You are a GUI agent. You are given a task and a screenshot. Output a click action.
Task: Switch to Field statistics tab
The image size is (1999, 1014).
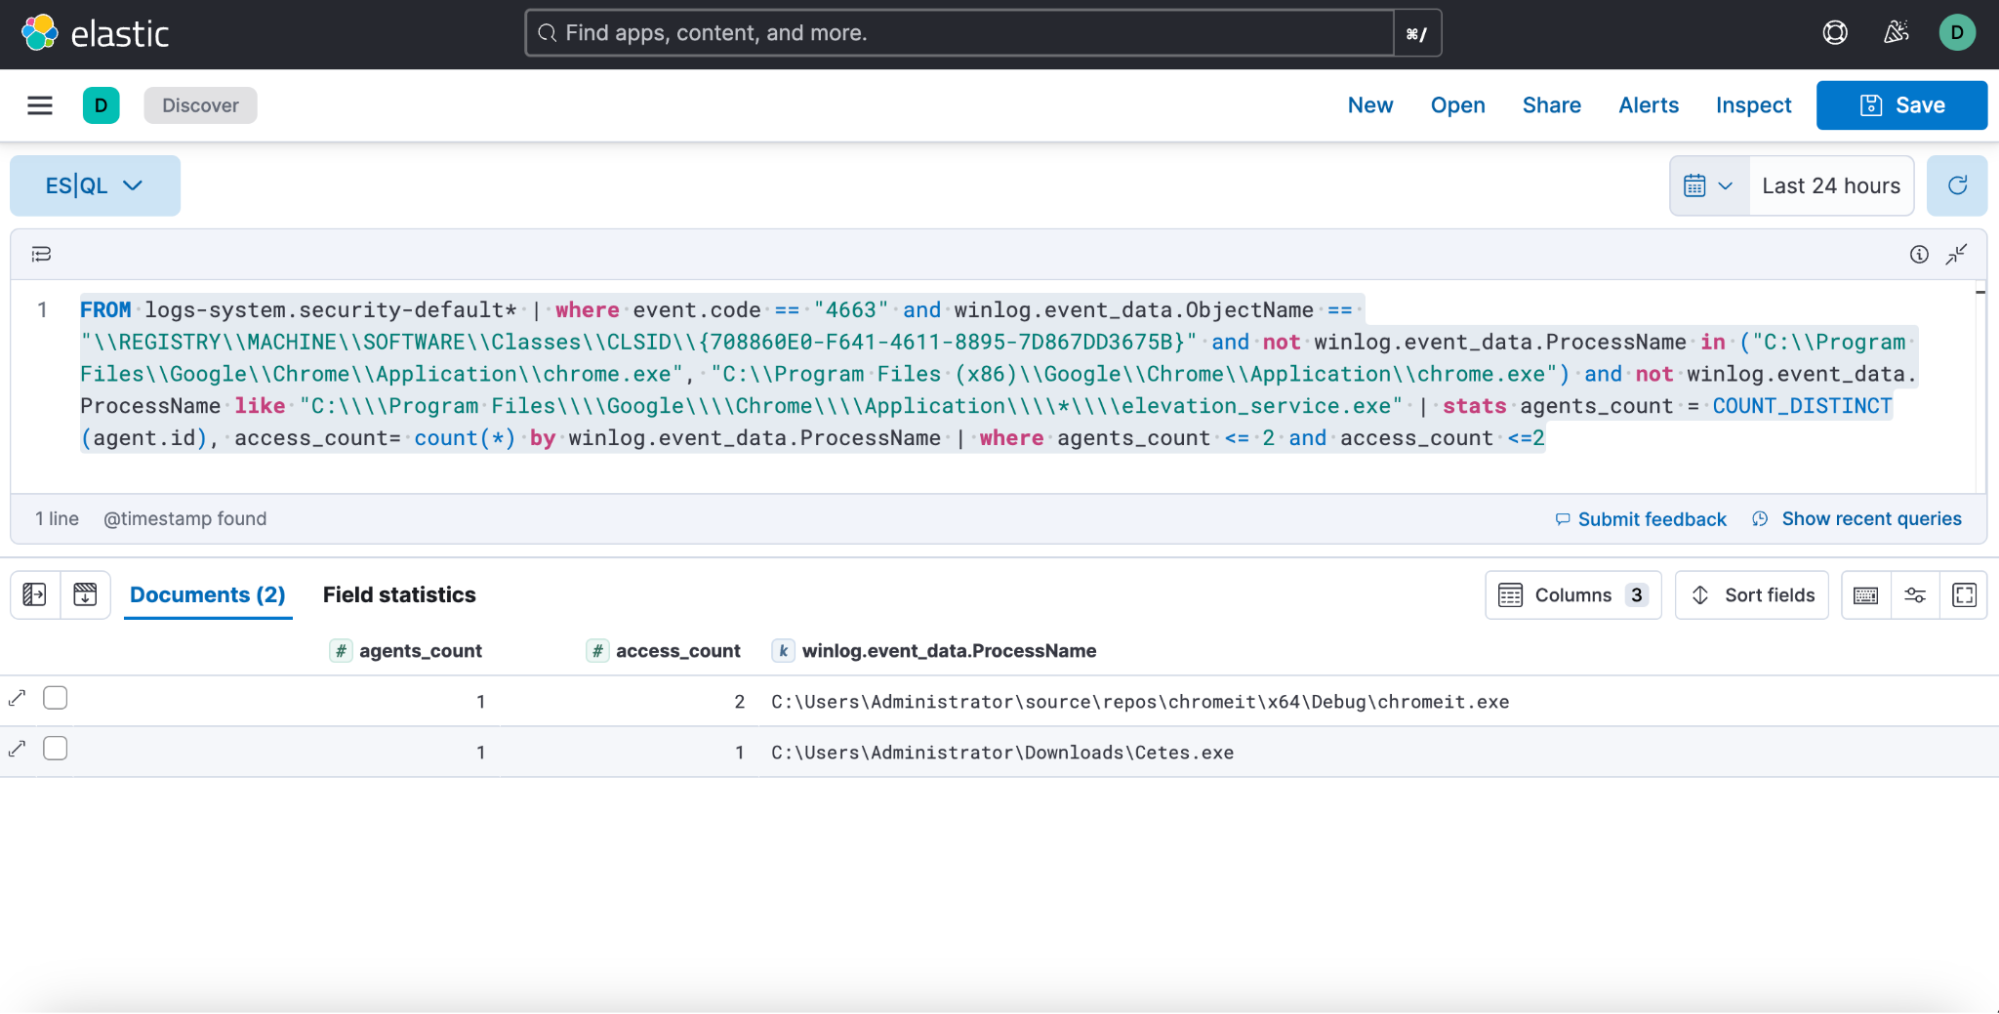coord(399,595)
